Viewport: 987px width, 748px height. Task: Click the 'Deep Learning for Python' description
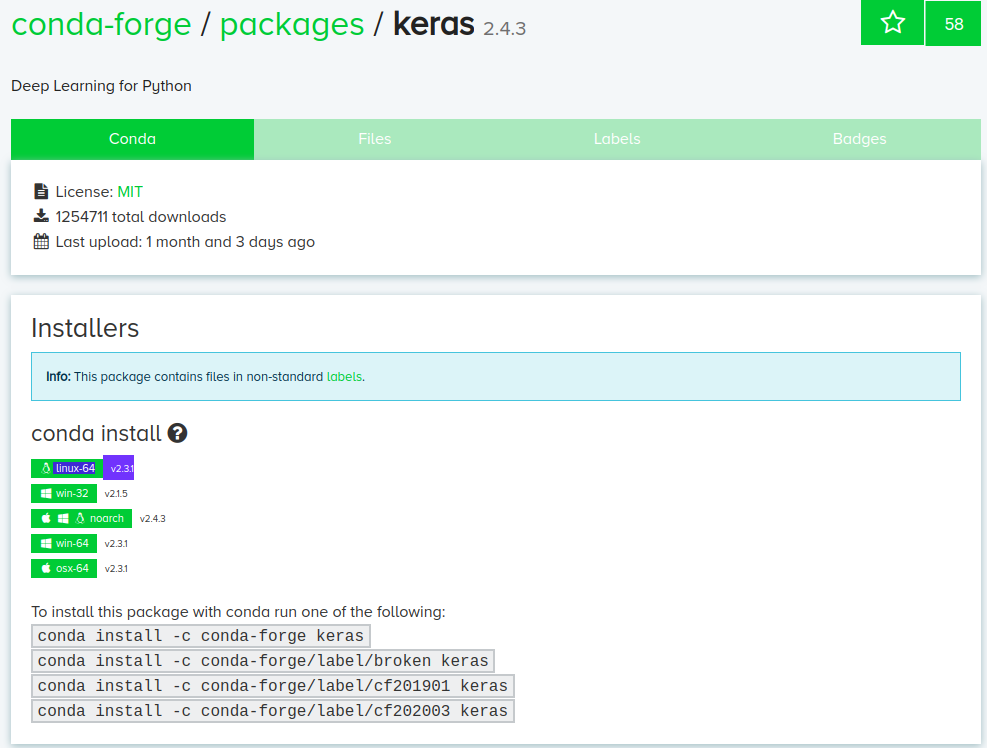101,86
